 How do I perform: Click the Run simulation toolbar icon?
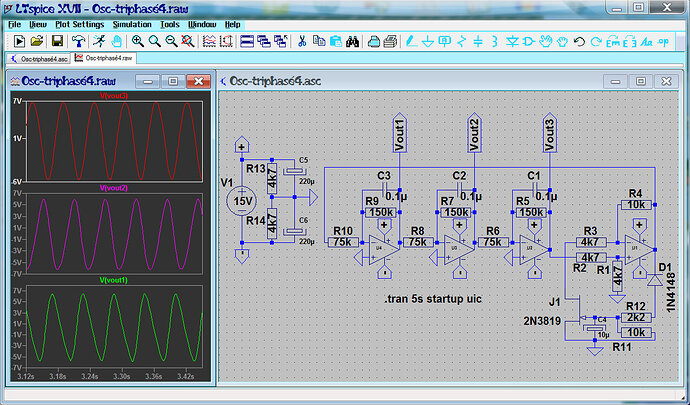[99, 41]
